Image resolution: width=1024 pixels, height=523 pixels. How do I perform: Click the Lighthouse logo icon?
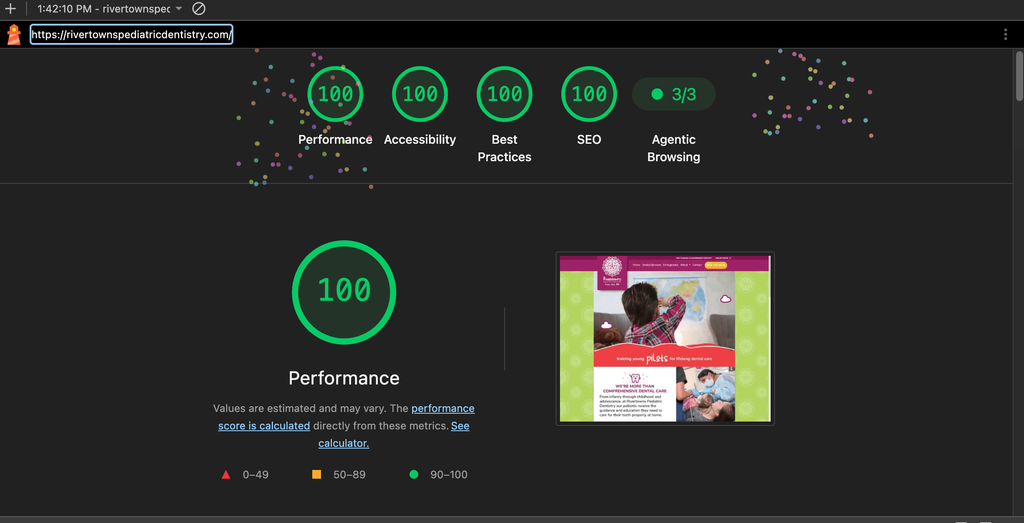(x=14, y=35)
